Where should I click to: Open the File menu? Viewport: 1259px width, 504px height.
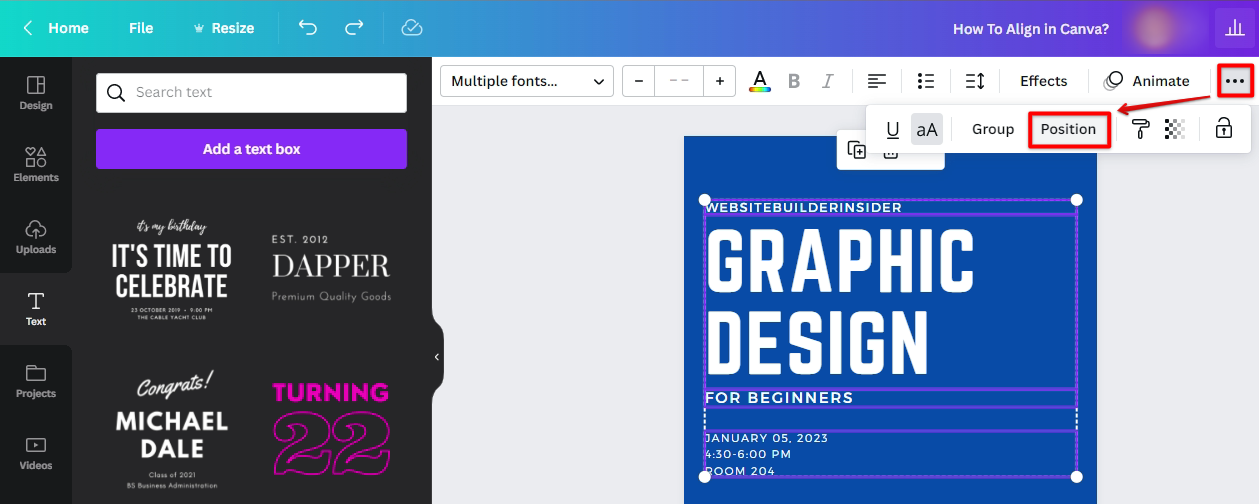click(x=141, y=28)
